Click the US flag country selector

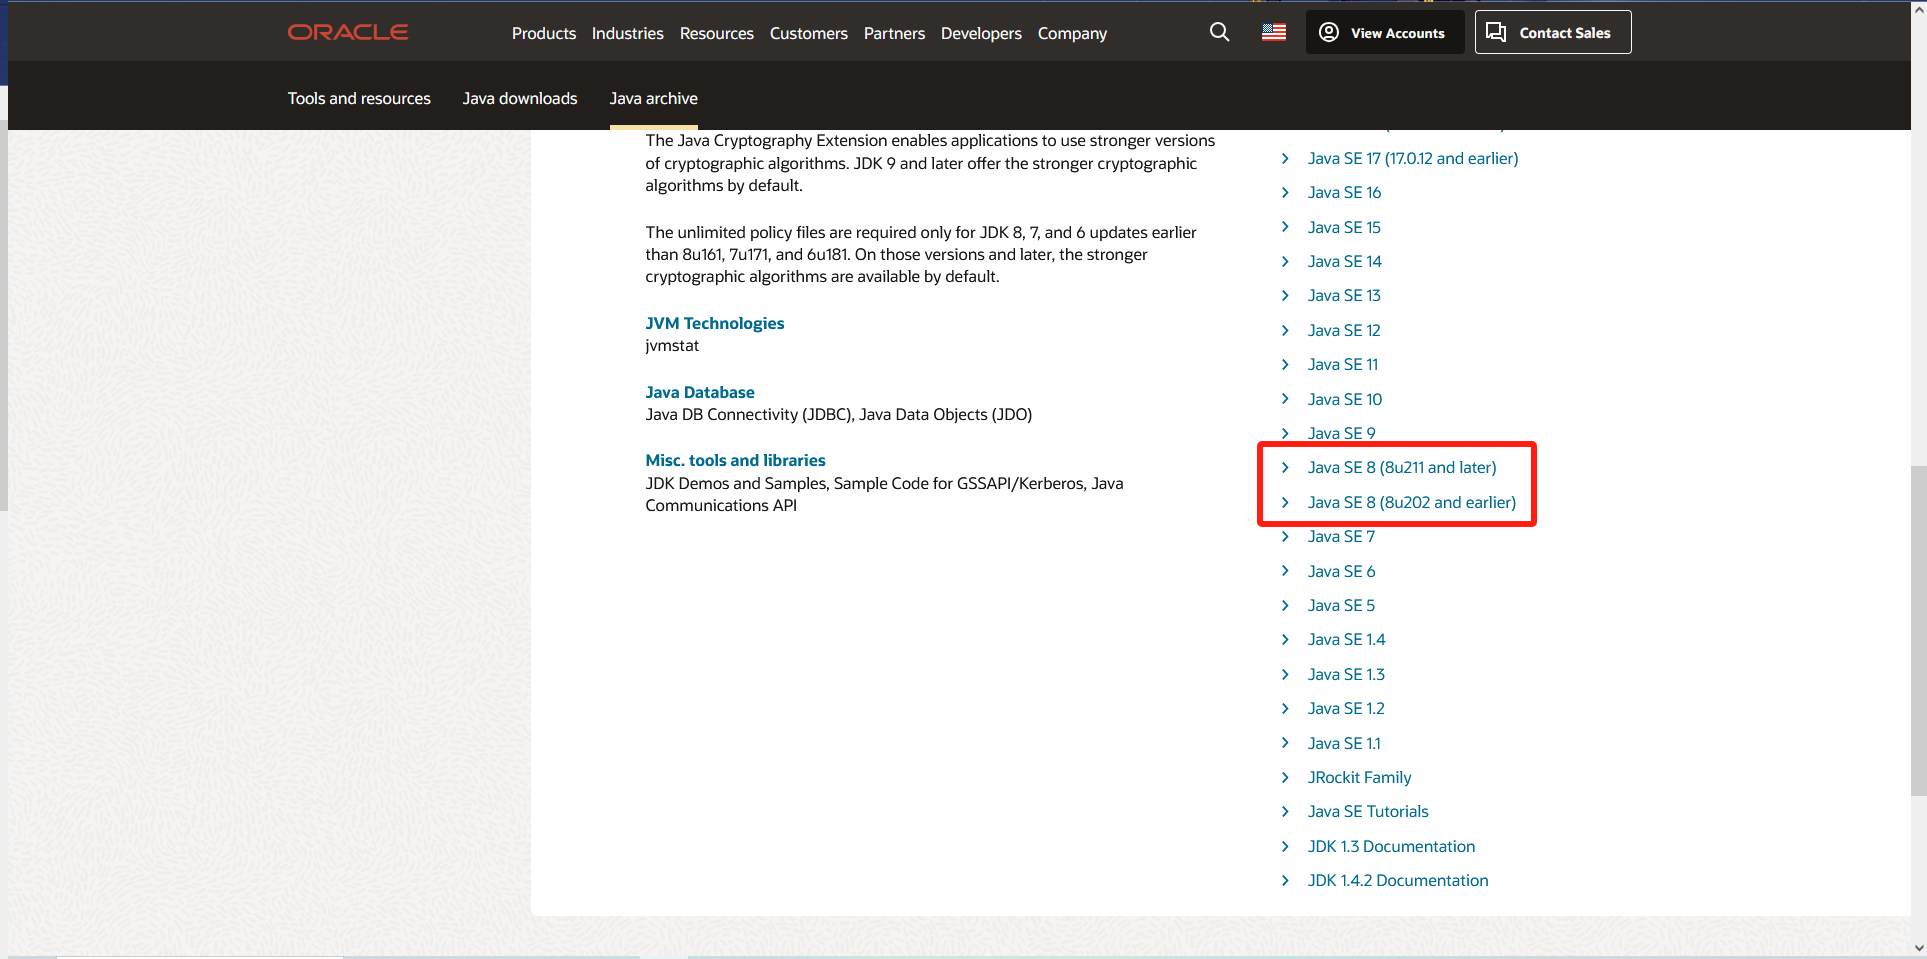(x=1273, y=32)
